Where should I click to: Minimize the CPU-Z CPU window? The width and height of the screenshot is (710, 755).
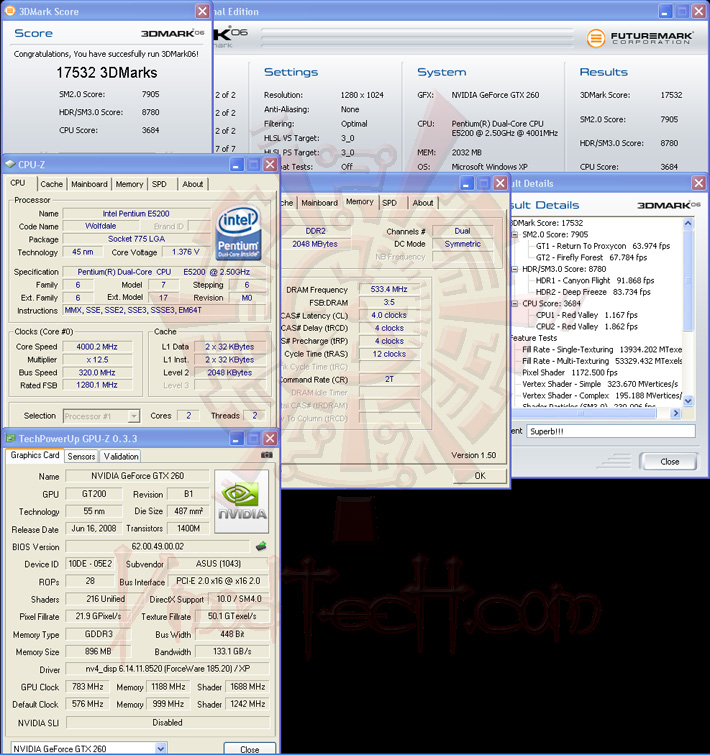pyautogui.click(x=236, y=165)
